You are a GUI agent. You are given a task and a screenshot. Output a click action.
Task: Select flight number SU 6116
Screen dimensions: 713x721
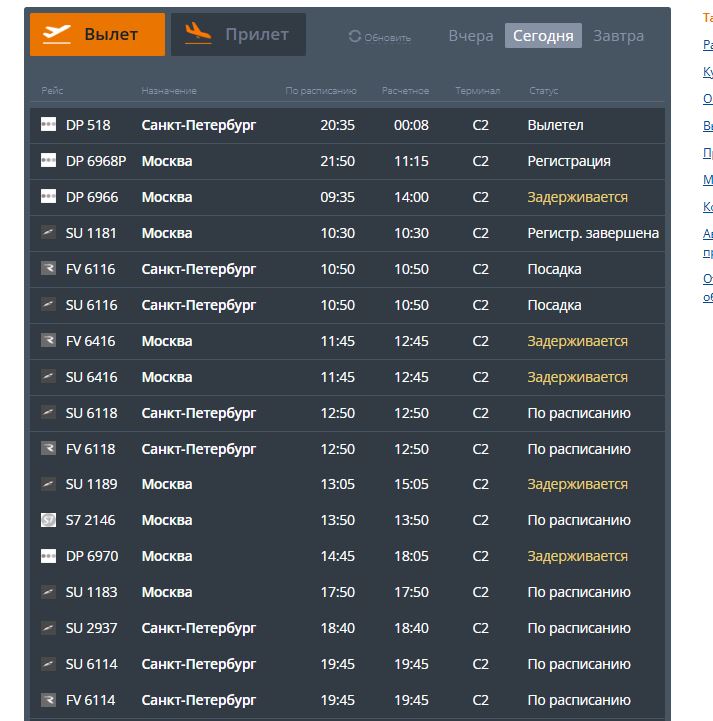91,305
